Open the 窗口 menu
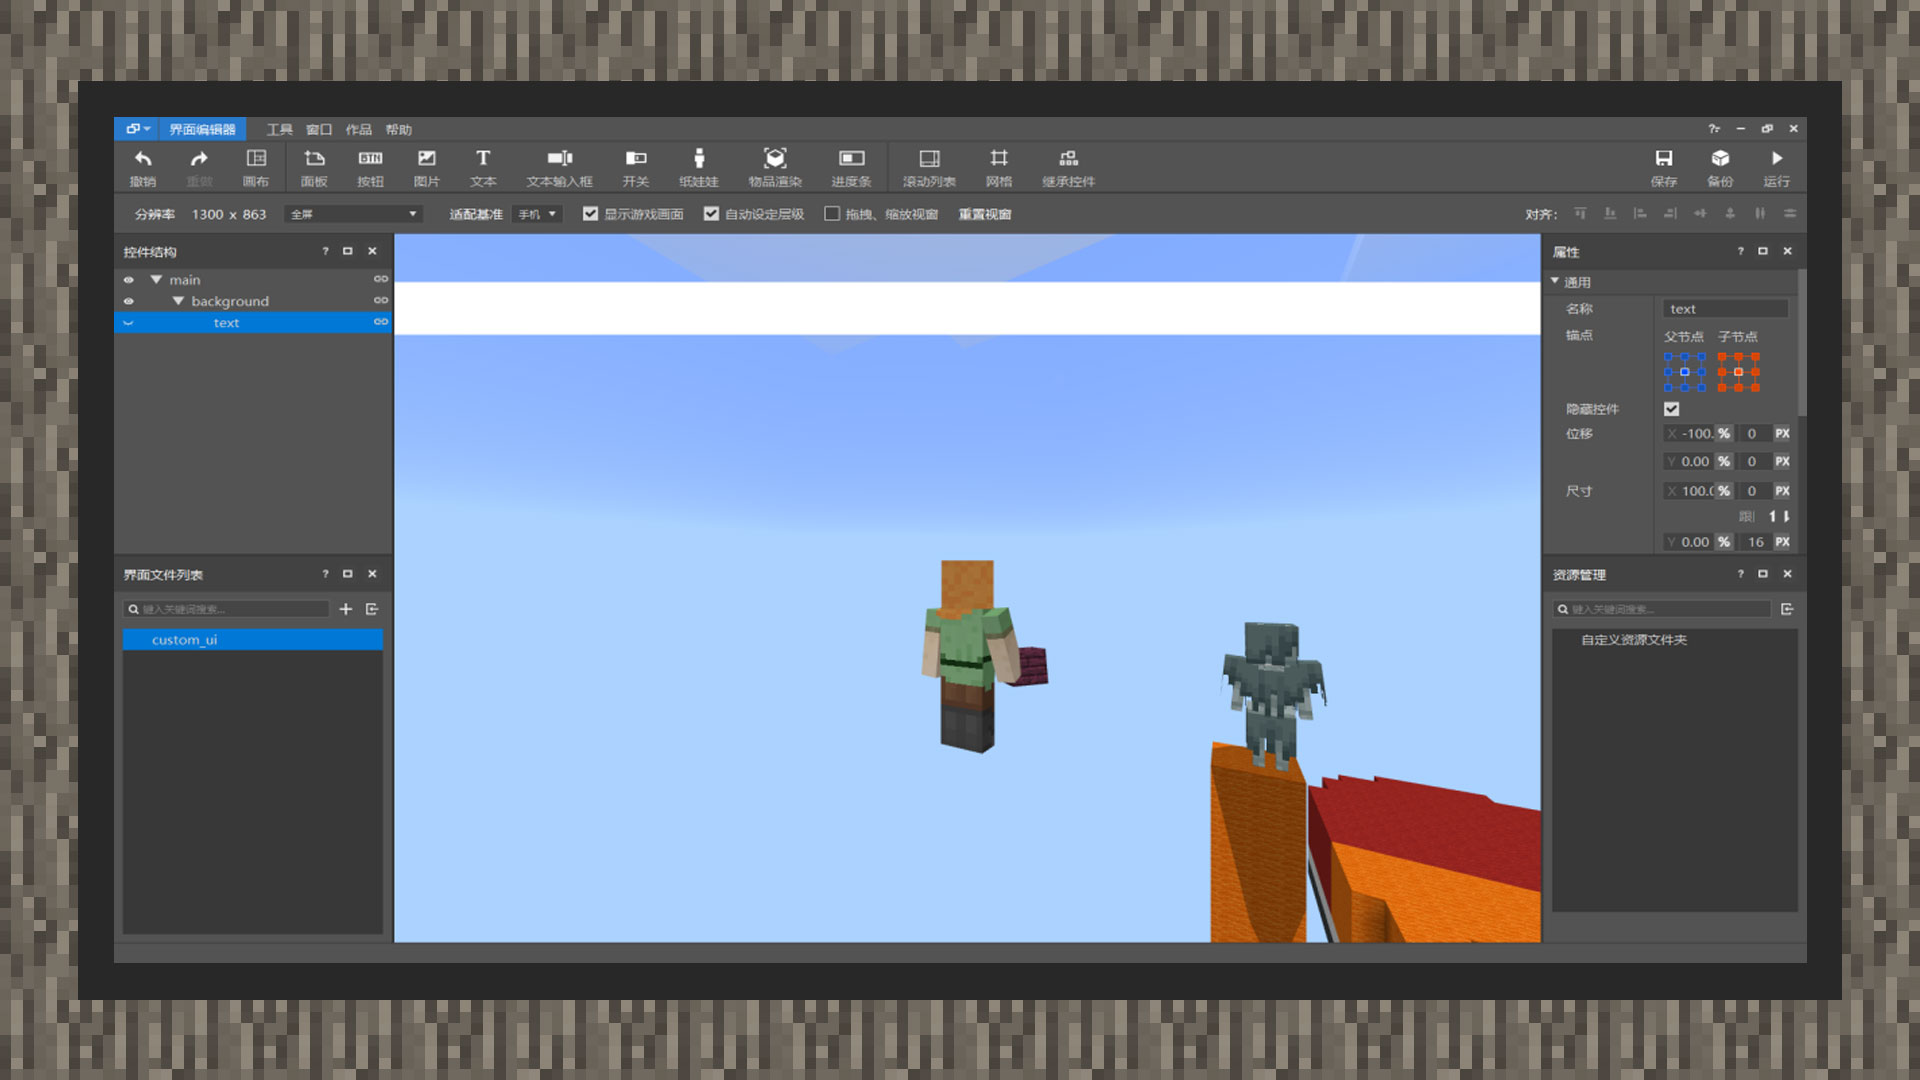Viewport: 1920px width, 1080px height. pos(319,130)
